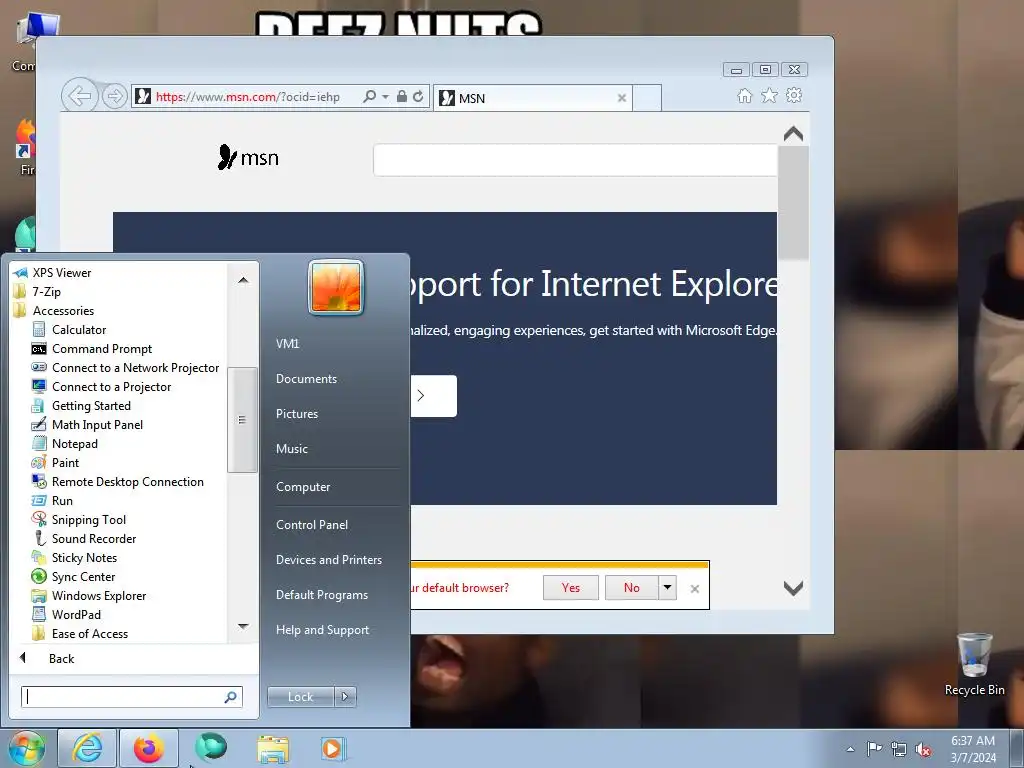1024x768 pixels.
Task: Open Favorites star in Internet Explorer
Action: (x=769, y=95)
